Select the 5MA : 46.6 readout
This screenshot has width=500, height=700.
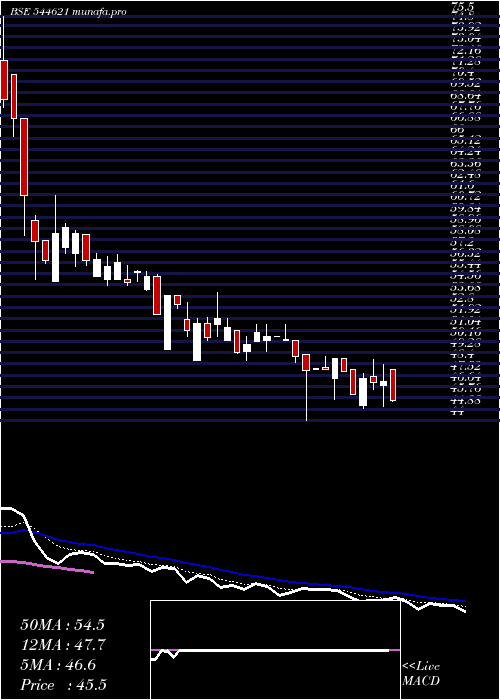point(58,665)
